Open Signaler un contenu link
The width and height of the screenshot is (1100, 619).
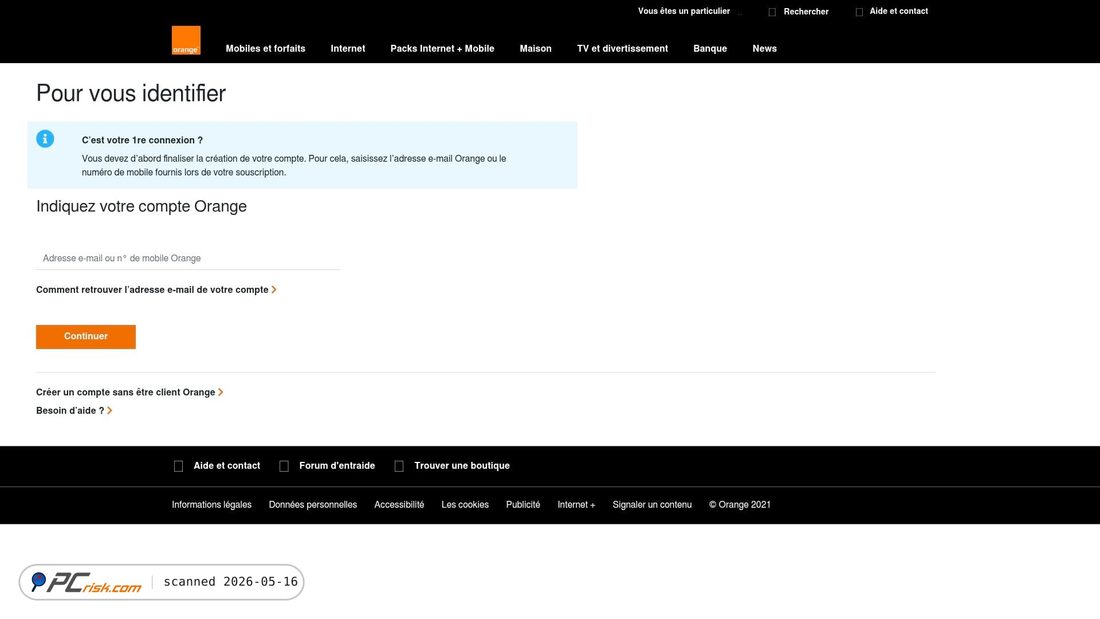[x=652, y=505]
